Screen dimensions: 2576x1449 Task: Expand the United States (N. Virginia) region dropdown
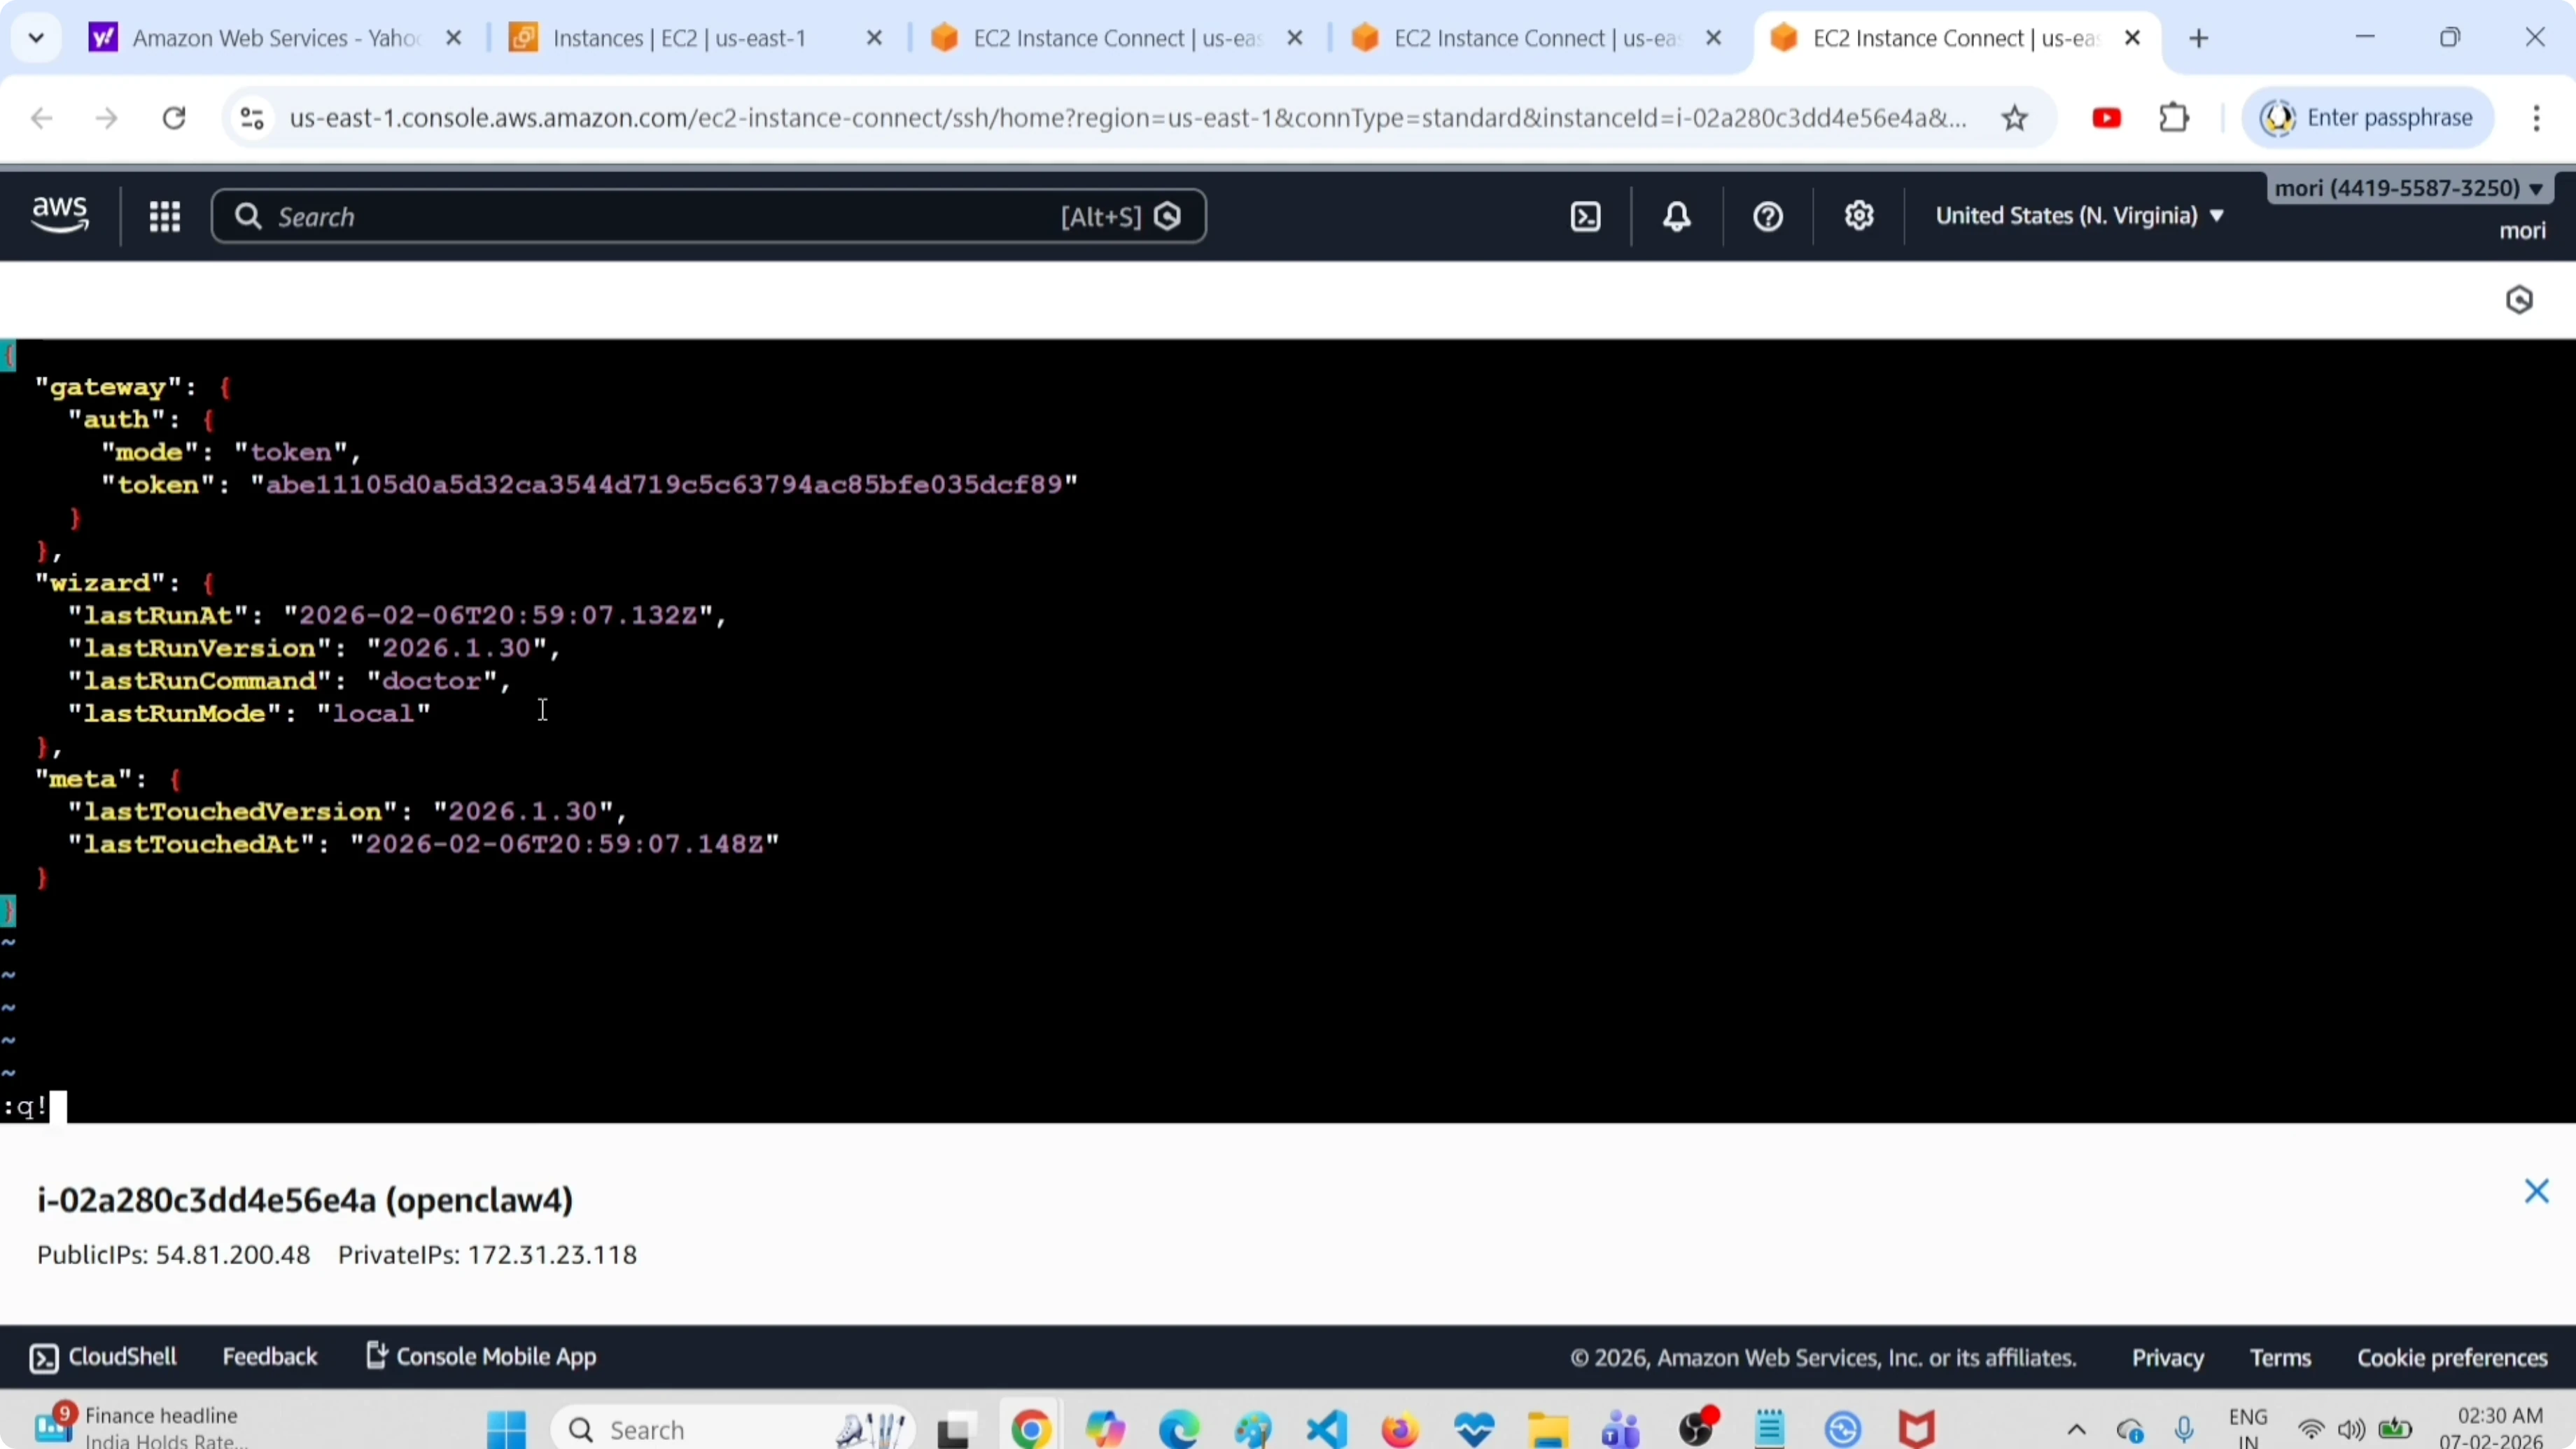point(2079,216)
